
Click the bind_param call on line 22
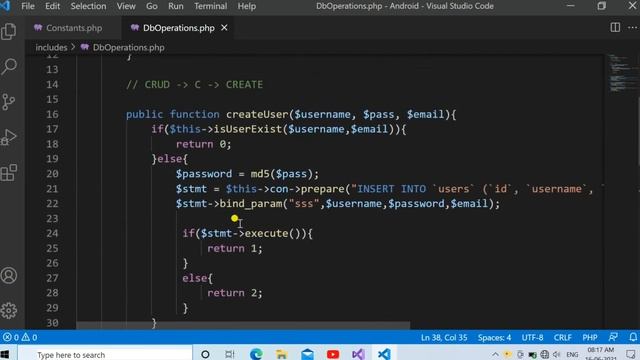[251, 204]
